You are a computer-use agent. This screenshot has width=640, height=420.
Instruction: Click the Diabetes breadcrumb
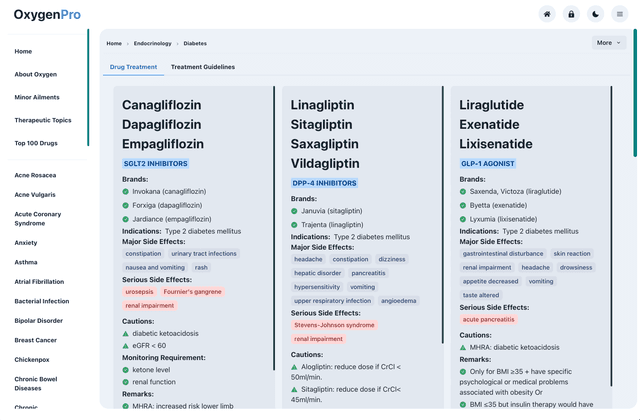point(195,43)
